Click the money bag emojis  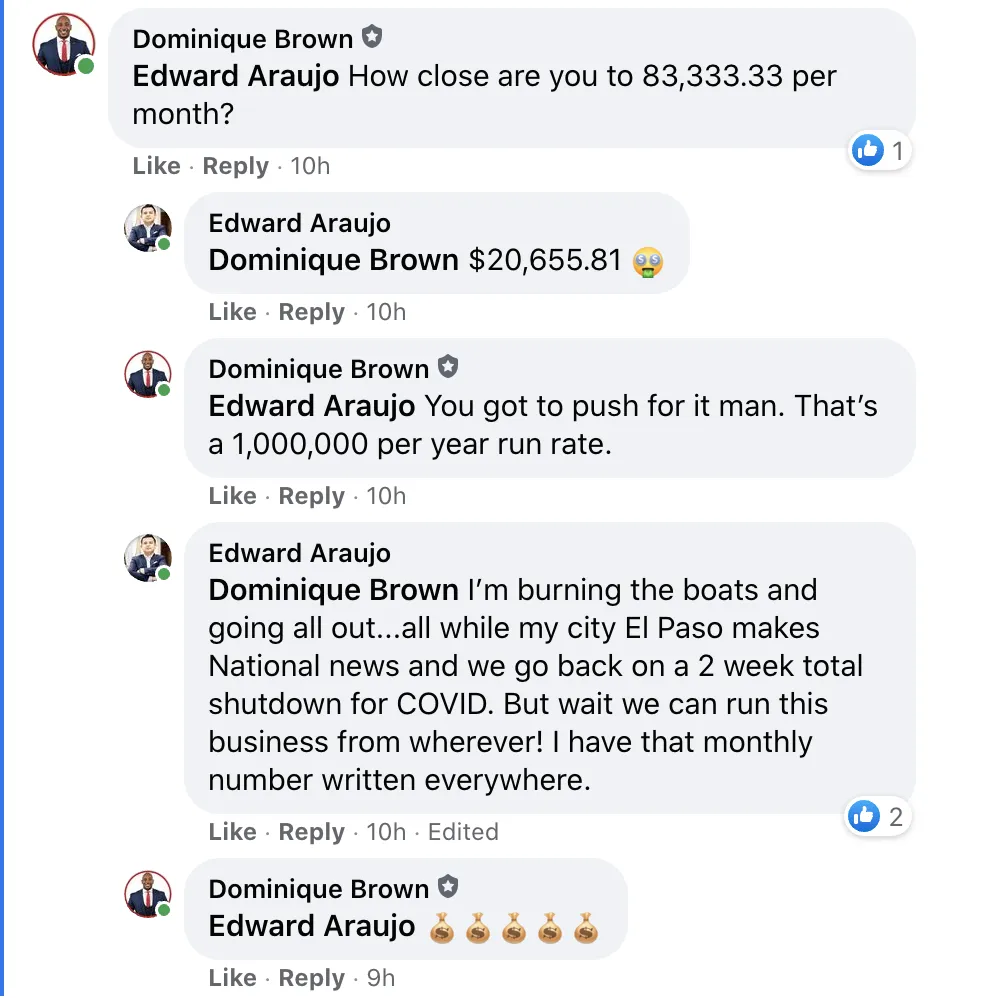[x=514, y=928]
